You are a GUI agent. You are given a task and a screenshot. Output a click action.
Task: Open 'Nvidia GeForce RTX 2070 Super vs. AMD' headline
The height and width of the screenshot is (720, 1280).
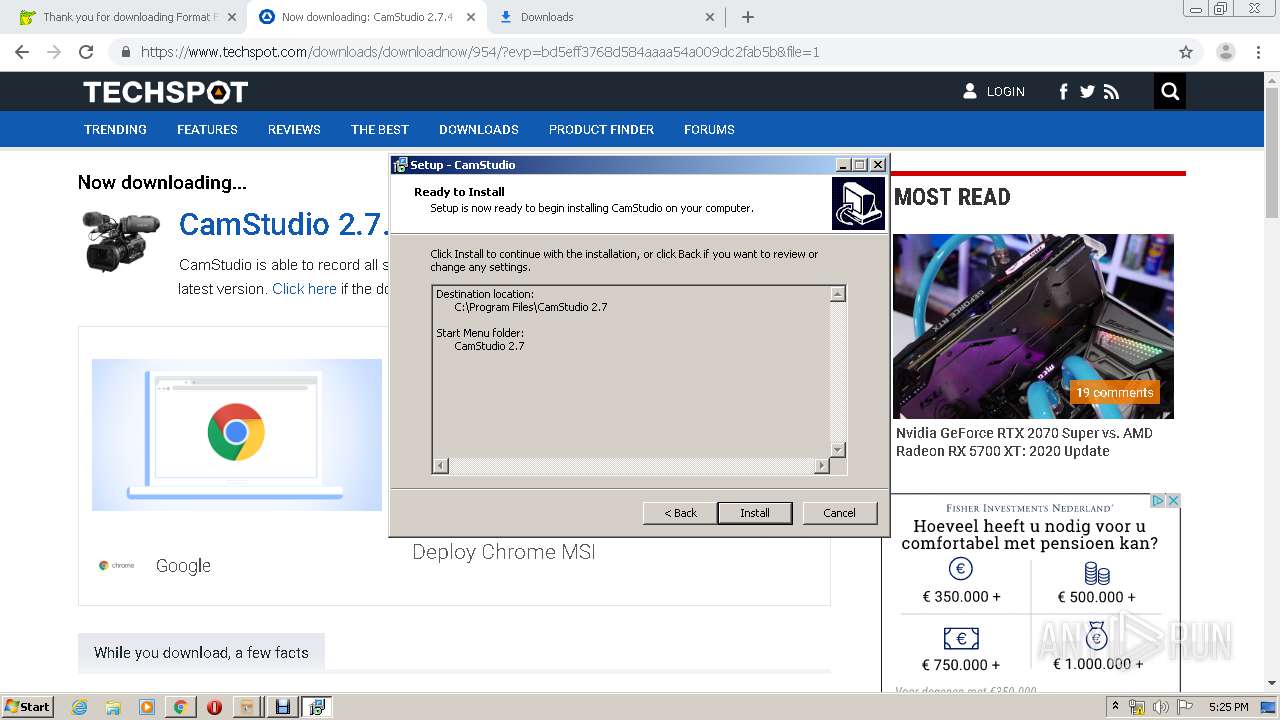click(x=1024, y=442)
